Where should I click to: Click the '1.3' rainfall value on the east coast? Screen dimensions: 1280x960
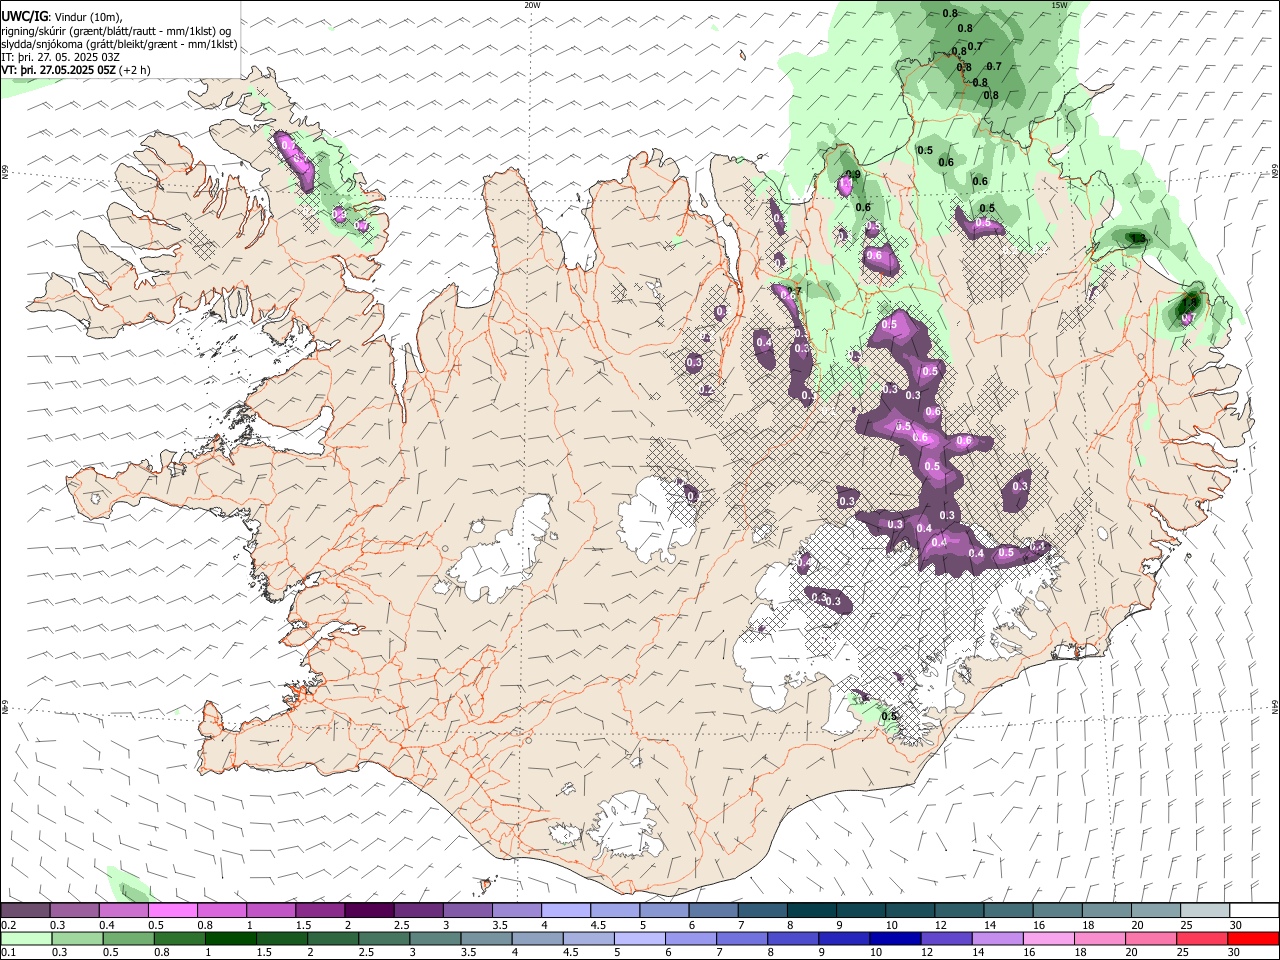[x=1137, y=238]
